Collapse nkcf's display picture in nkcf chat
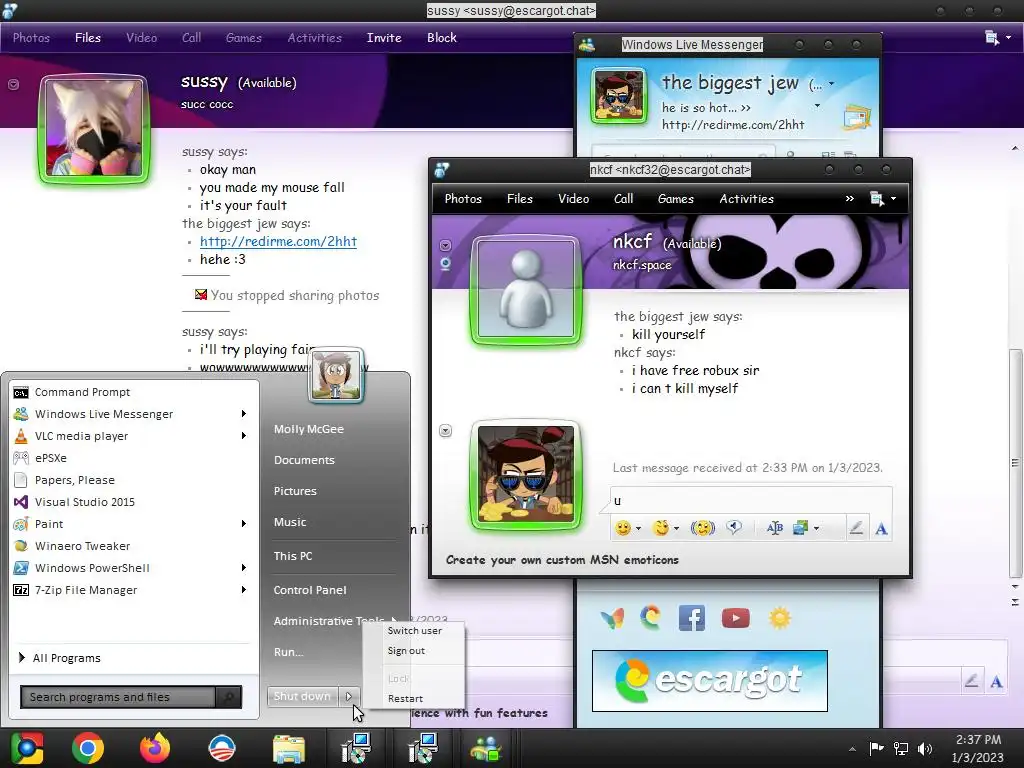The height and width of the screenshot is (768, 1024). pyautogui.click(x=445, y=246)
